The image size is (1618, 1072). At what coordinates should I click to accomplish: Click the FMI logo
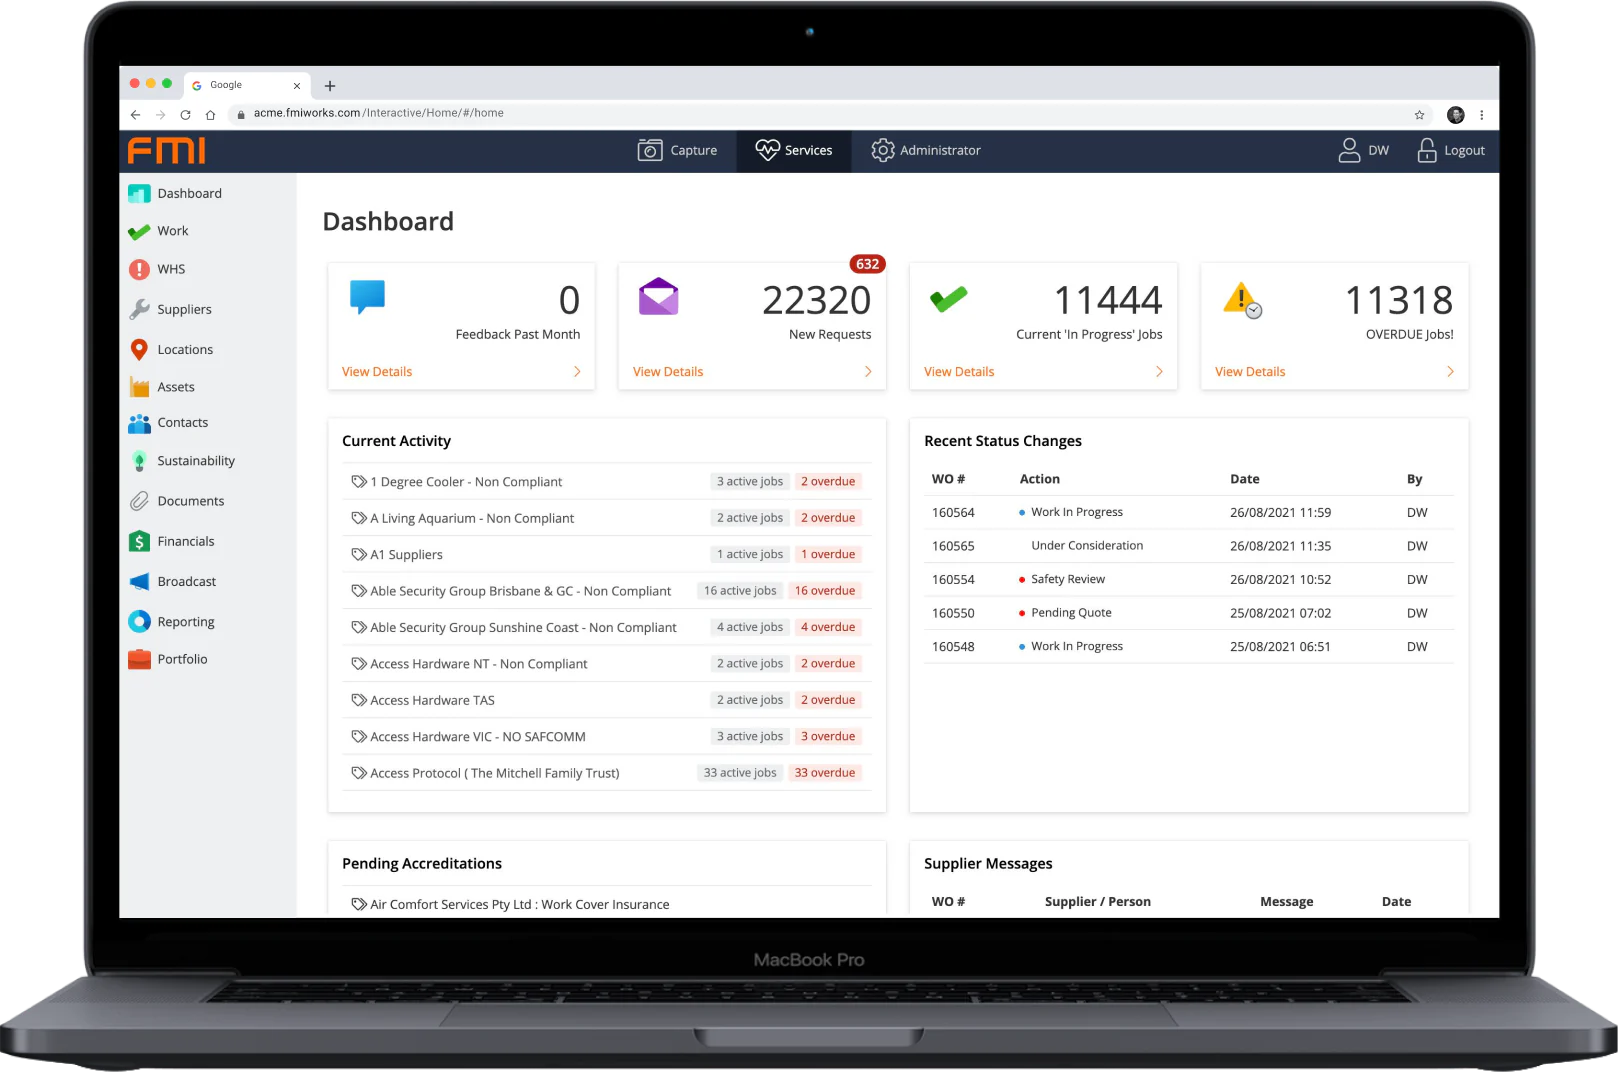[x=166, y=151]
